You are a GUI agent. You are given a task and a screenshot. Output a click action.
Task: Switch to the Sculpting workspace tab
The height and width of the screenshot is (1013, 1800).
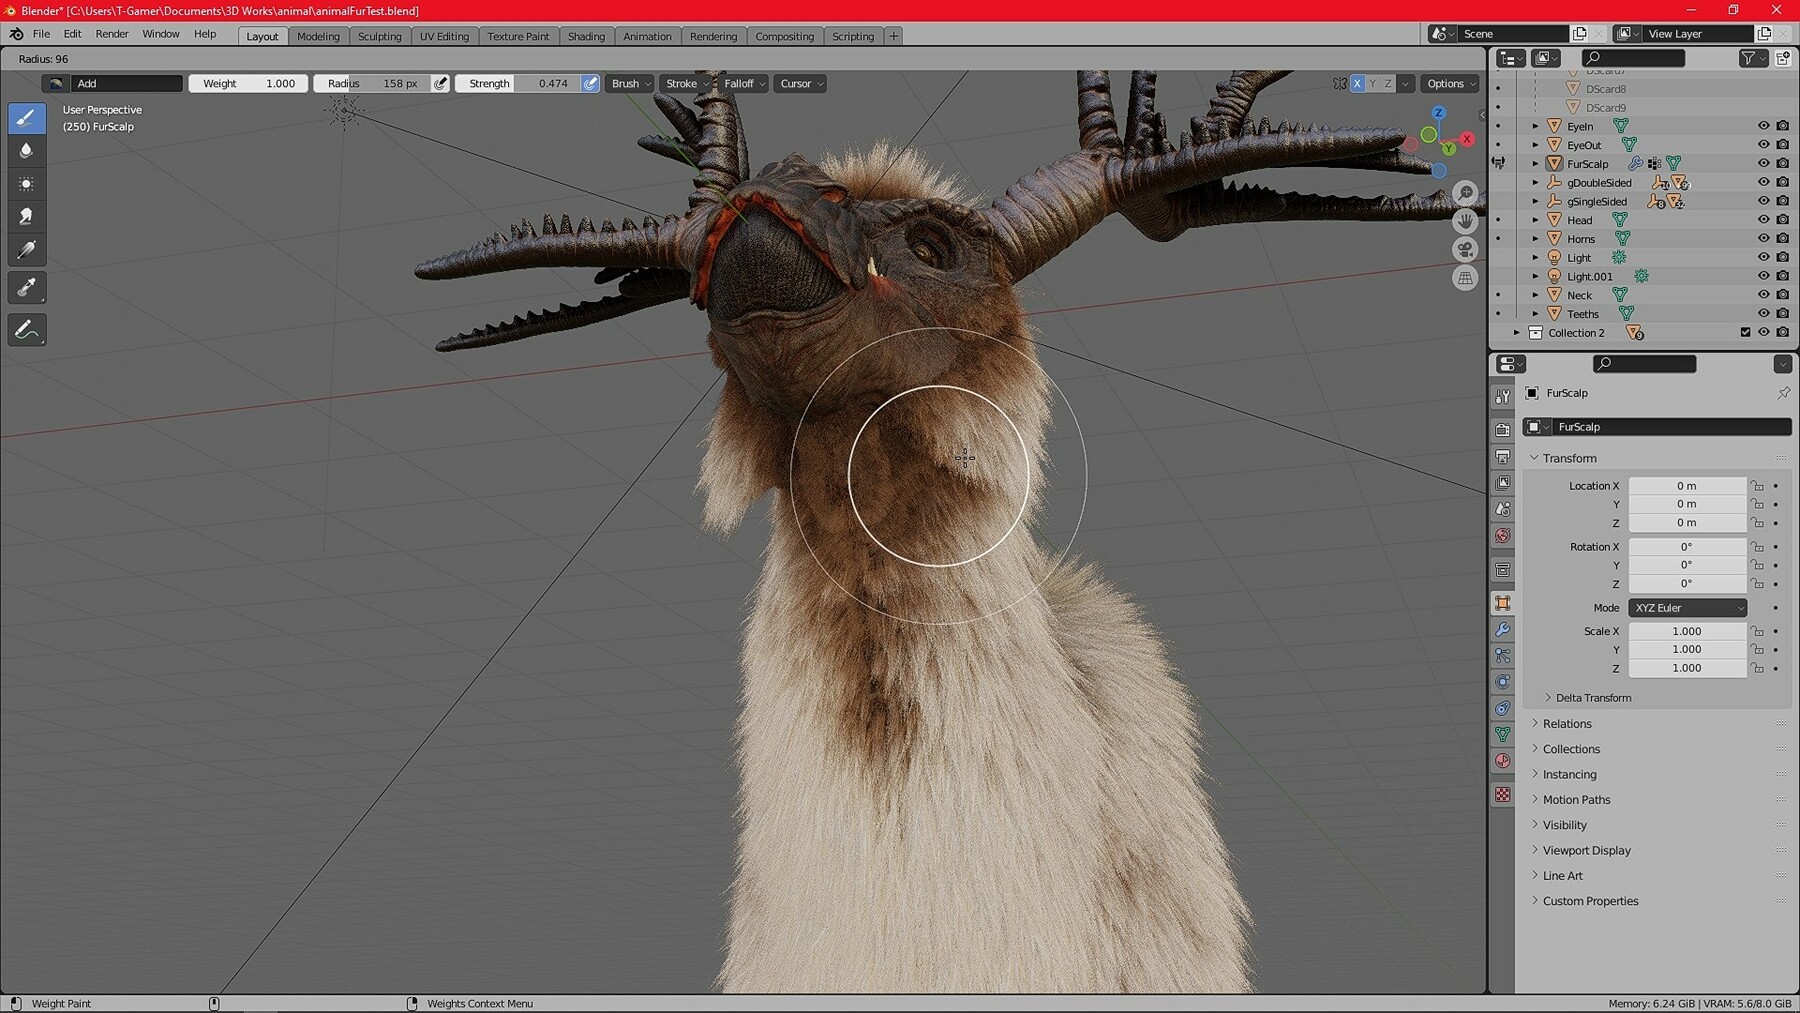(x=379, y=36)
